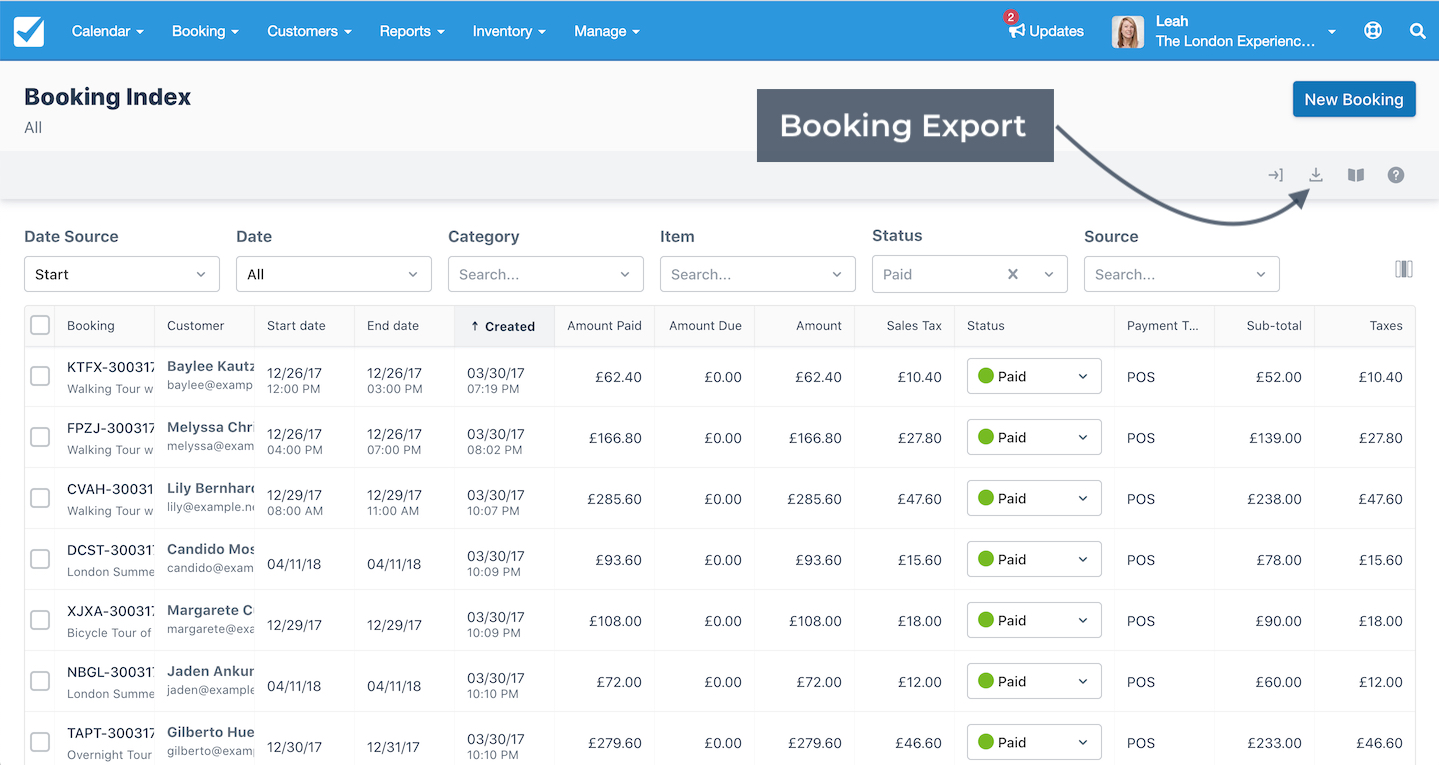Open the Booking menu

click(x=205, y=31)
